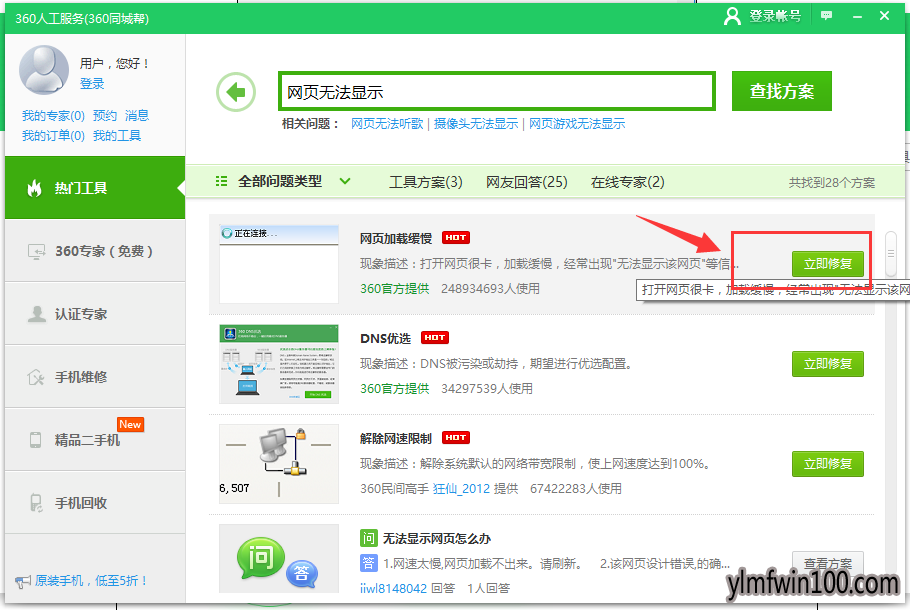
Task: Click the text 248934693人使用
Action: pos(490,288)
